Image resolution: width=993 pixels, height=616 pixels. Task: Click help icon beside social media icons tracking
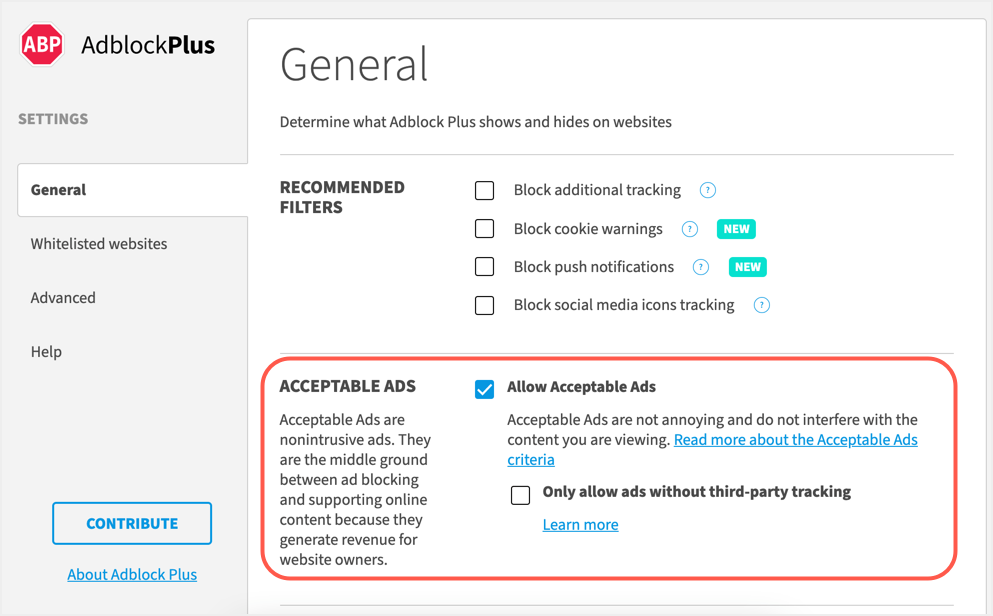click(762, 305)
